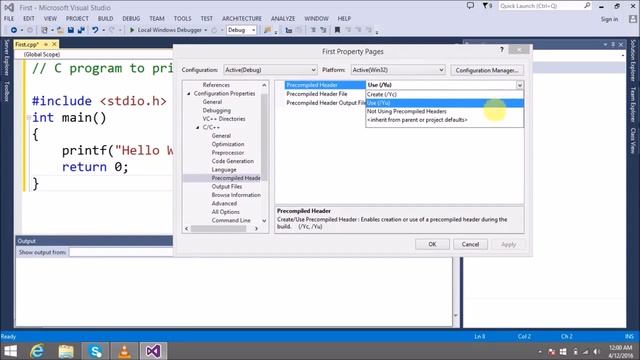Viewport: 640px width, 360px height.
Task: Click the account avatar icon beside Sign in
Action: (x=632, y=19)
